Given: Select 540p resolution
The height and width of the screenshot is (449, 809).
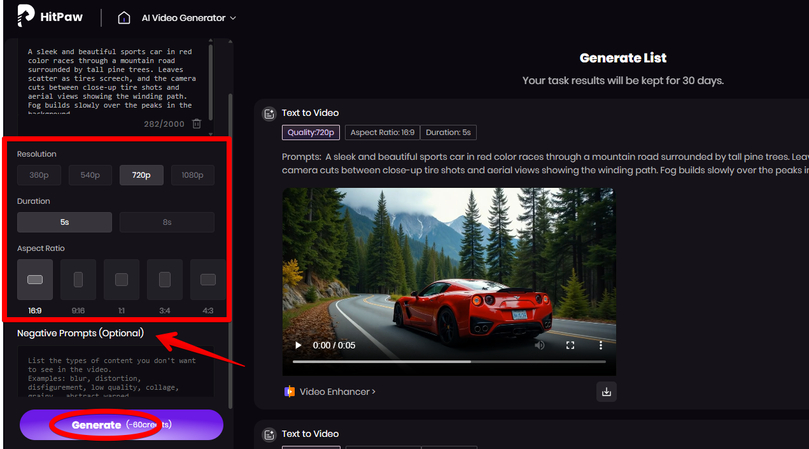Looking at the screenshot, I should [90, 175].
